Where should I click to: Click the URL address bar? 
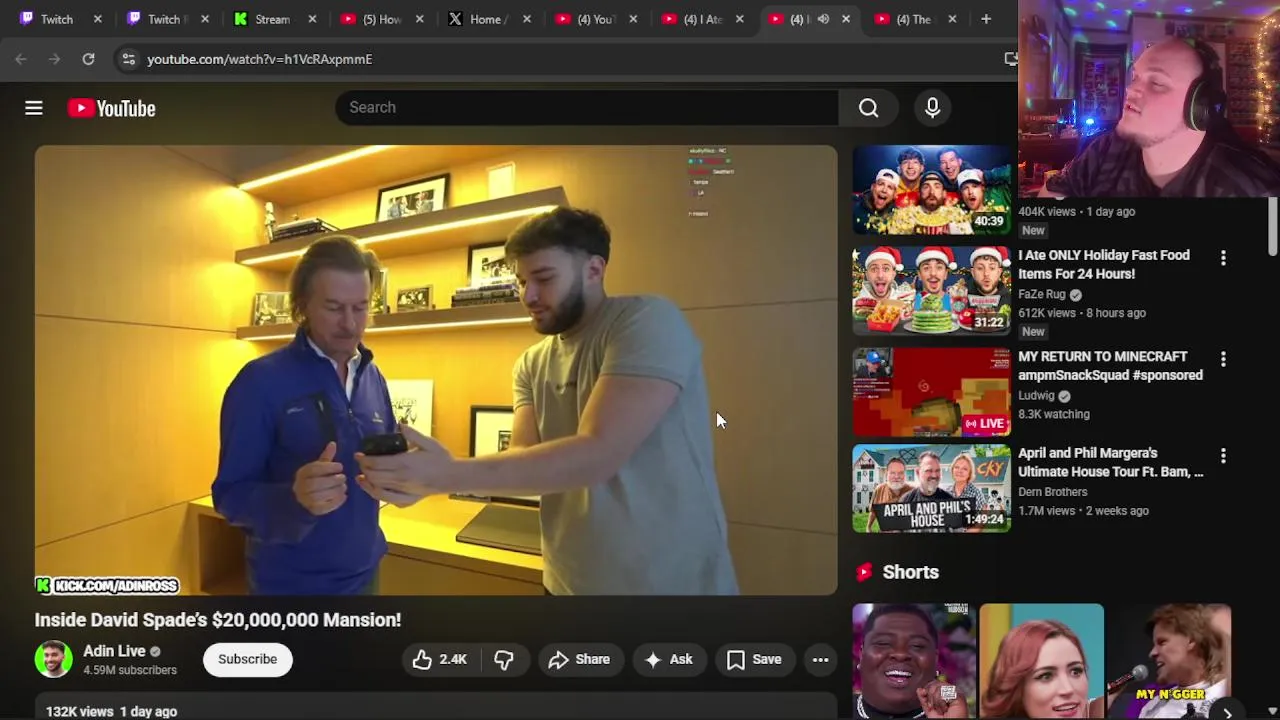(560, 59)
